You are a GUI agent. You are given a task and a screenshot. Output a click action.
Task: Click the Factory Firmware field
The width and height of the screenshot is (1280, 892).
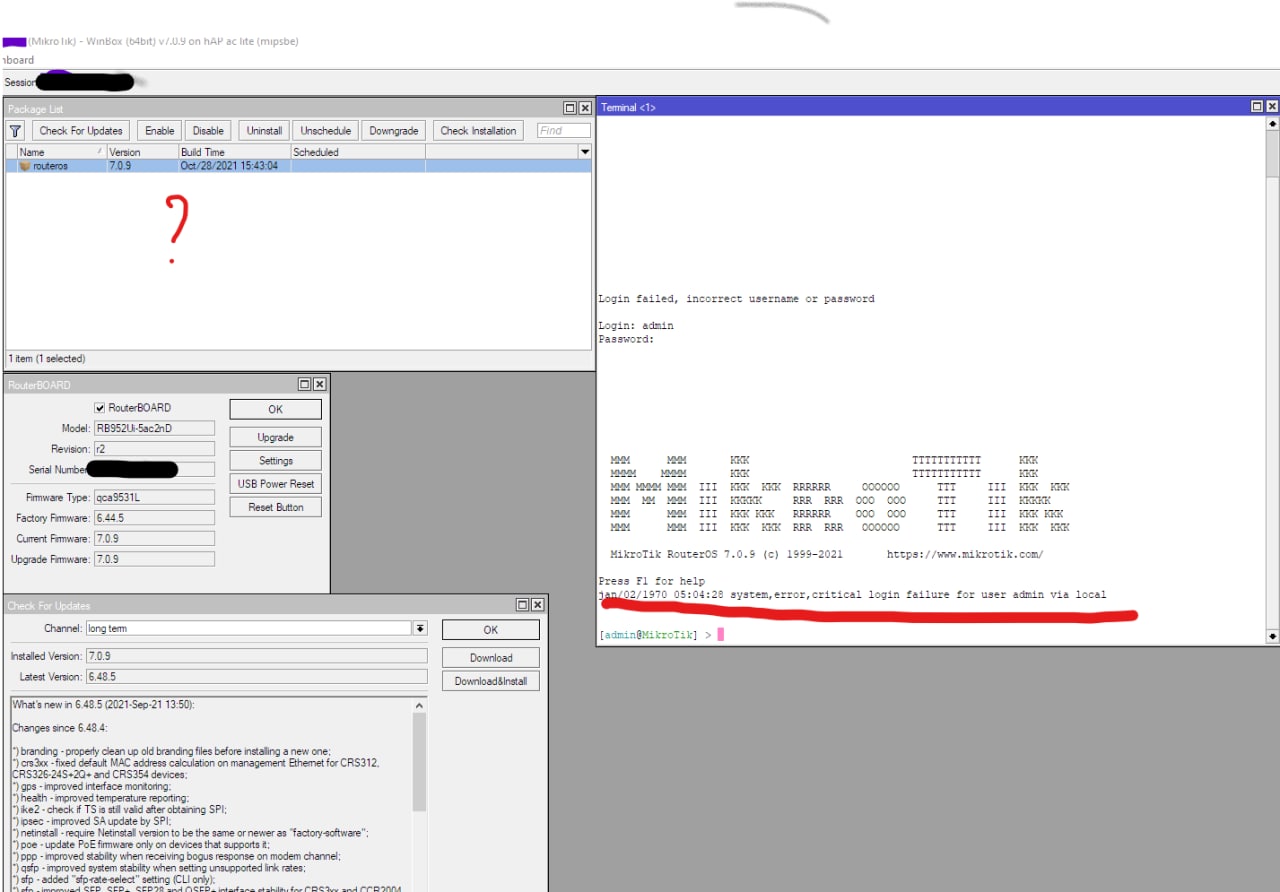[x=154, y=518]
